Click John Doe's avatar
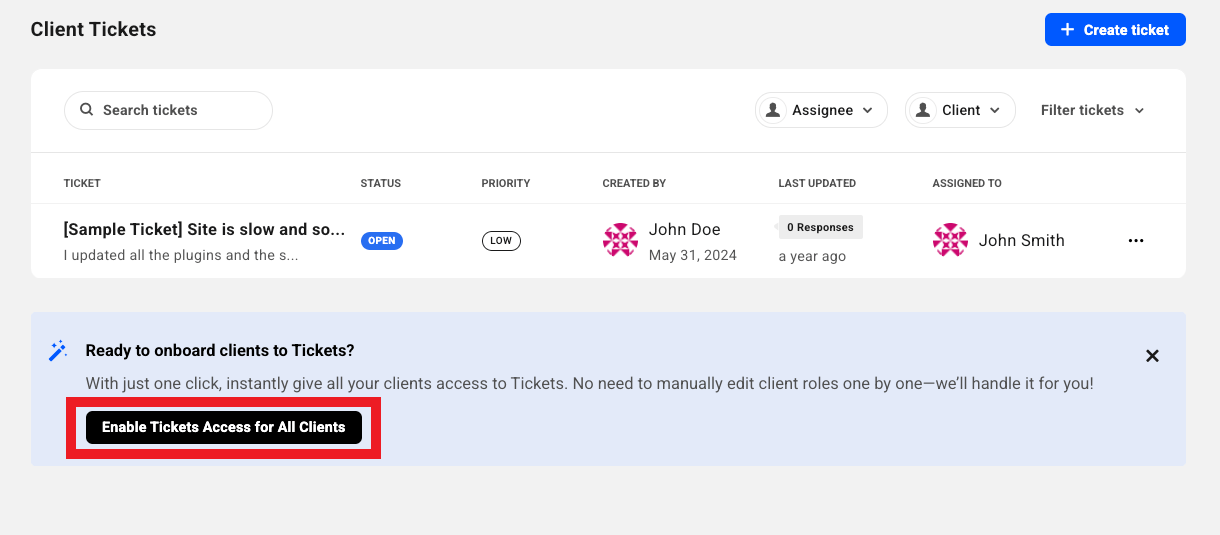Viewport: 1220px width, 535px height. pos(620,240)
